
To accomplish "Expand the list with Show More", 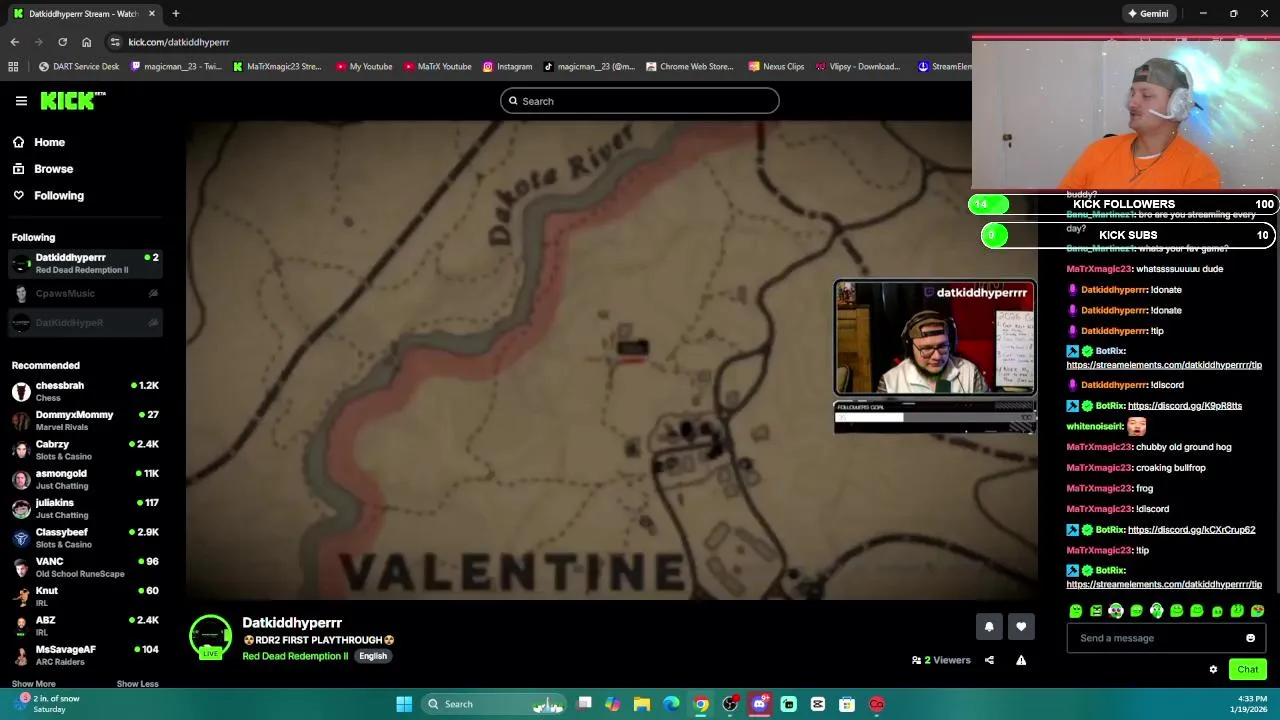I will tap(33, 684).
